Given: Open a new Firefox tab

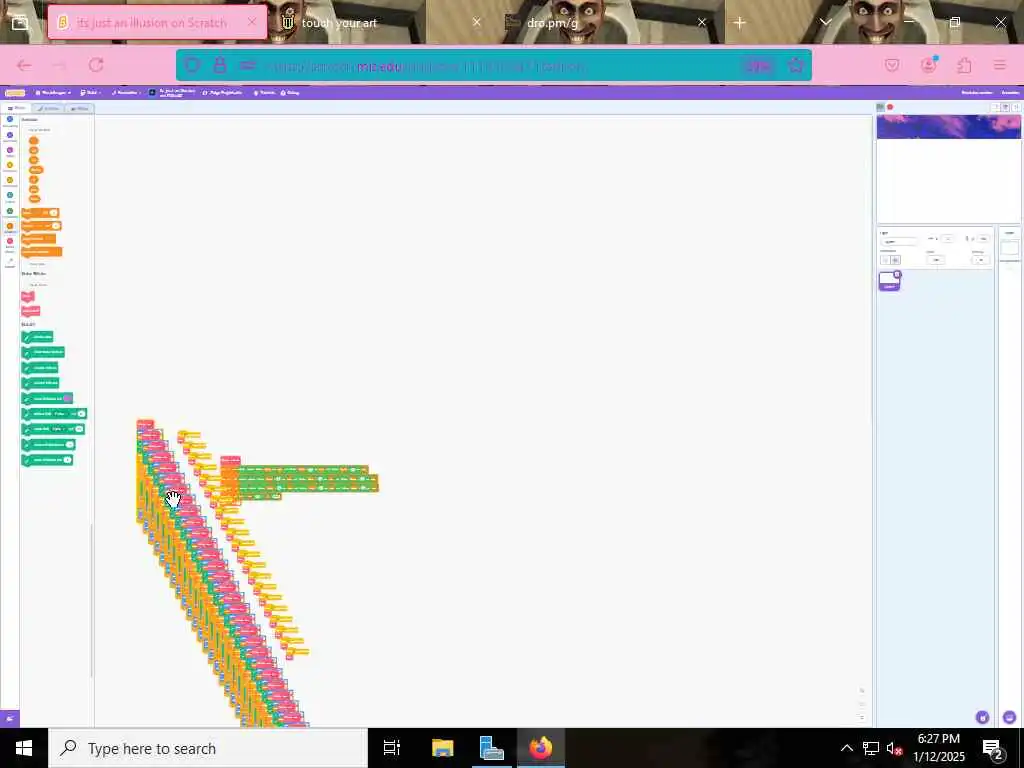Looking at the screenshot, I should point(739,22).
